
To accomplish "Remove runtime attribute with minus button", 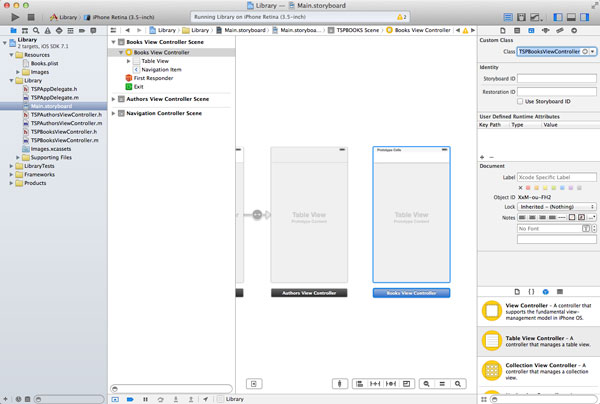I will tap(491, 157).
